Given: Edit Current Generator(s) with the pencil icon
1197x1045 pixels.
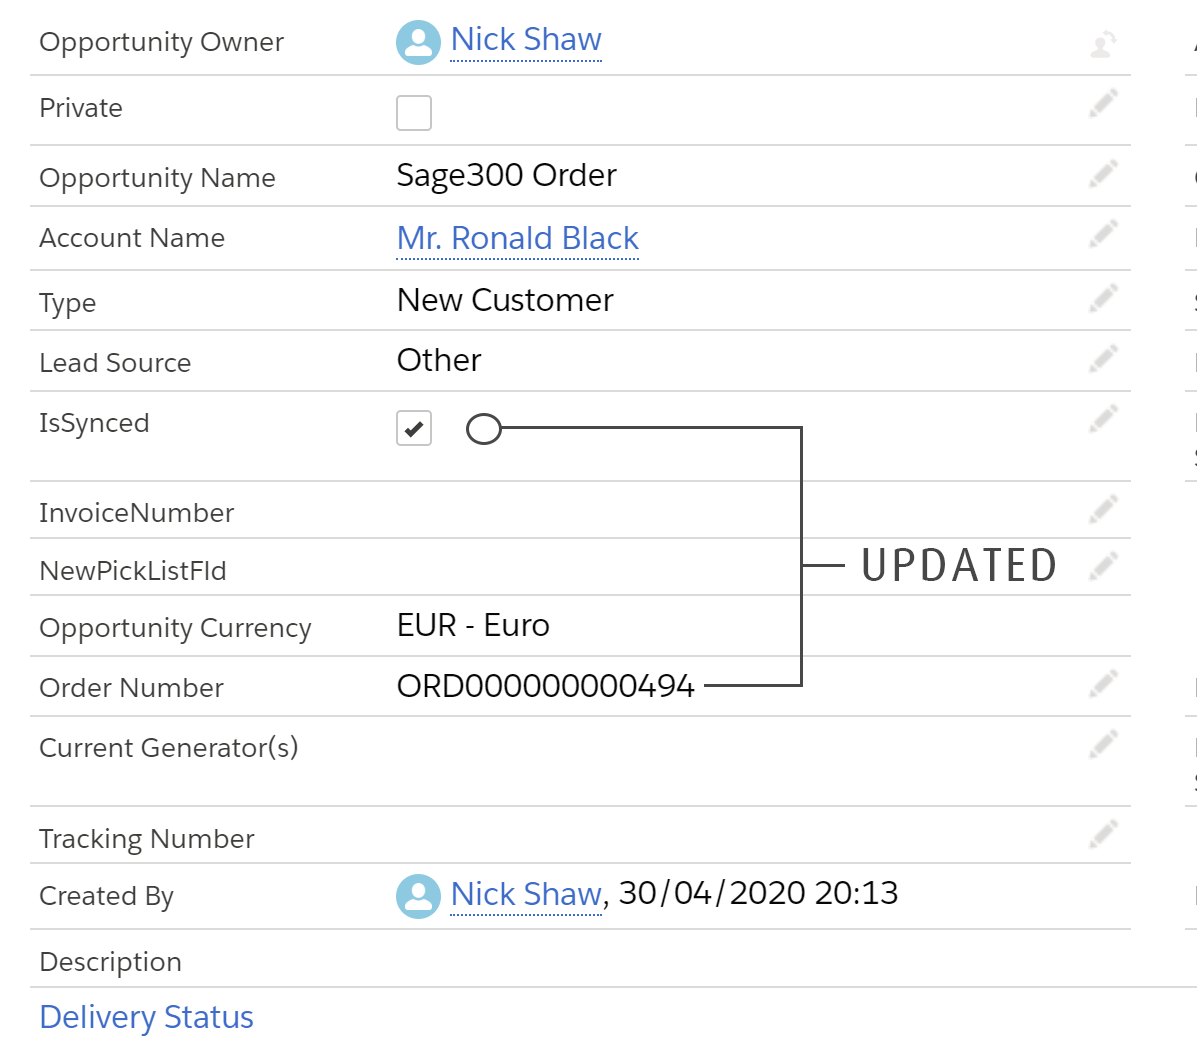Looking at the screenshot, I should [x=1103, y=744].
